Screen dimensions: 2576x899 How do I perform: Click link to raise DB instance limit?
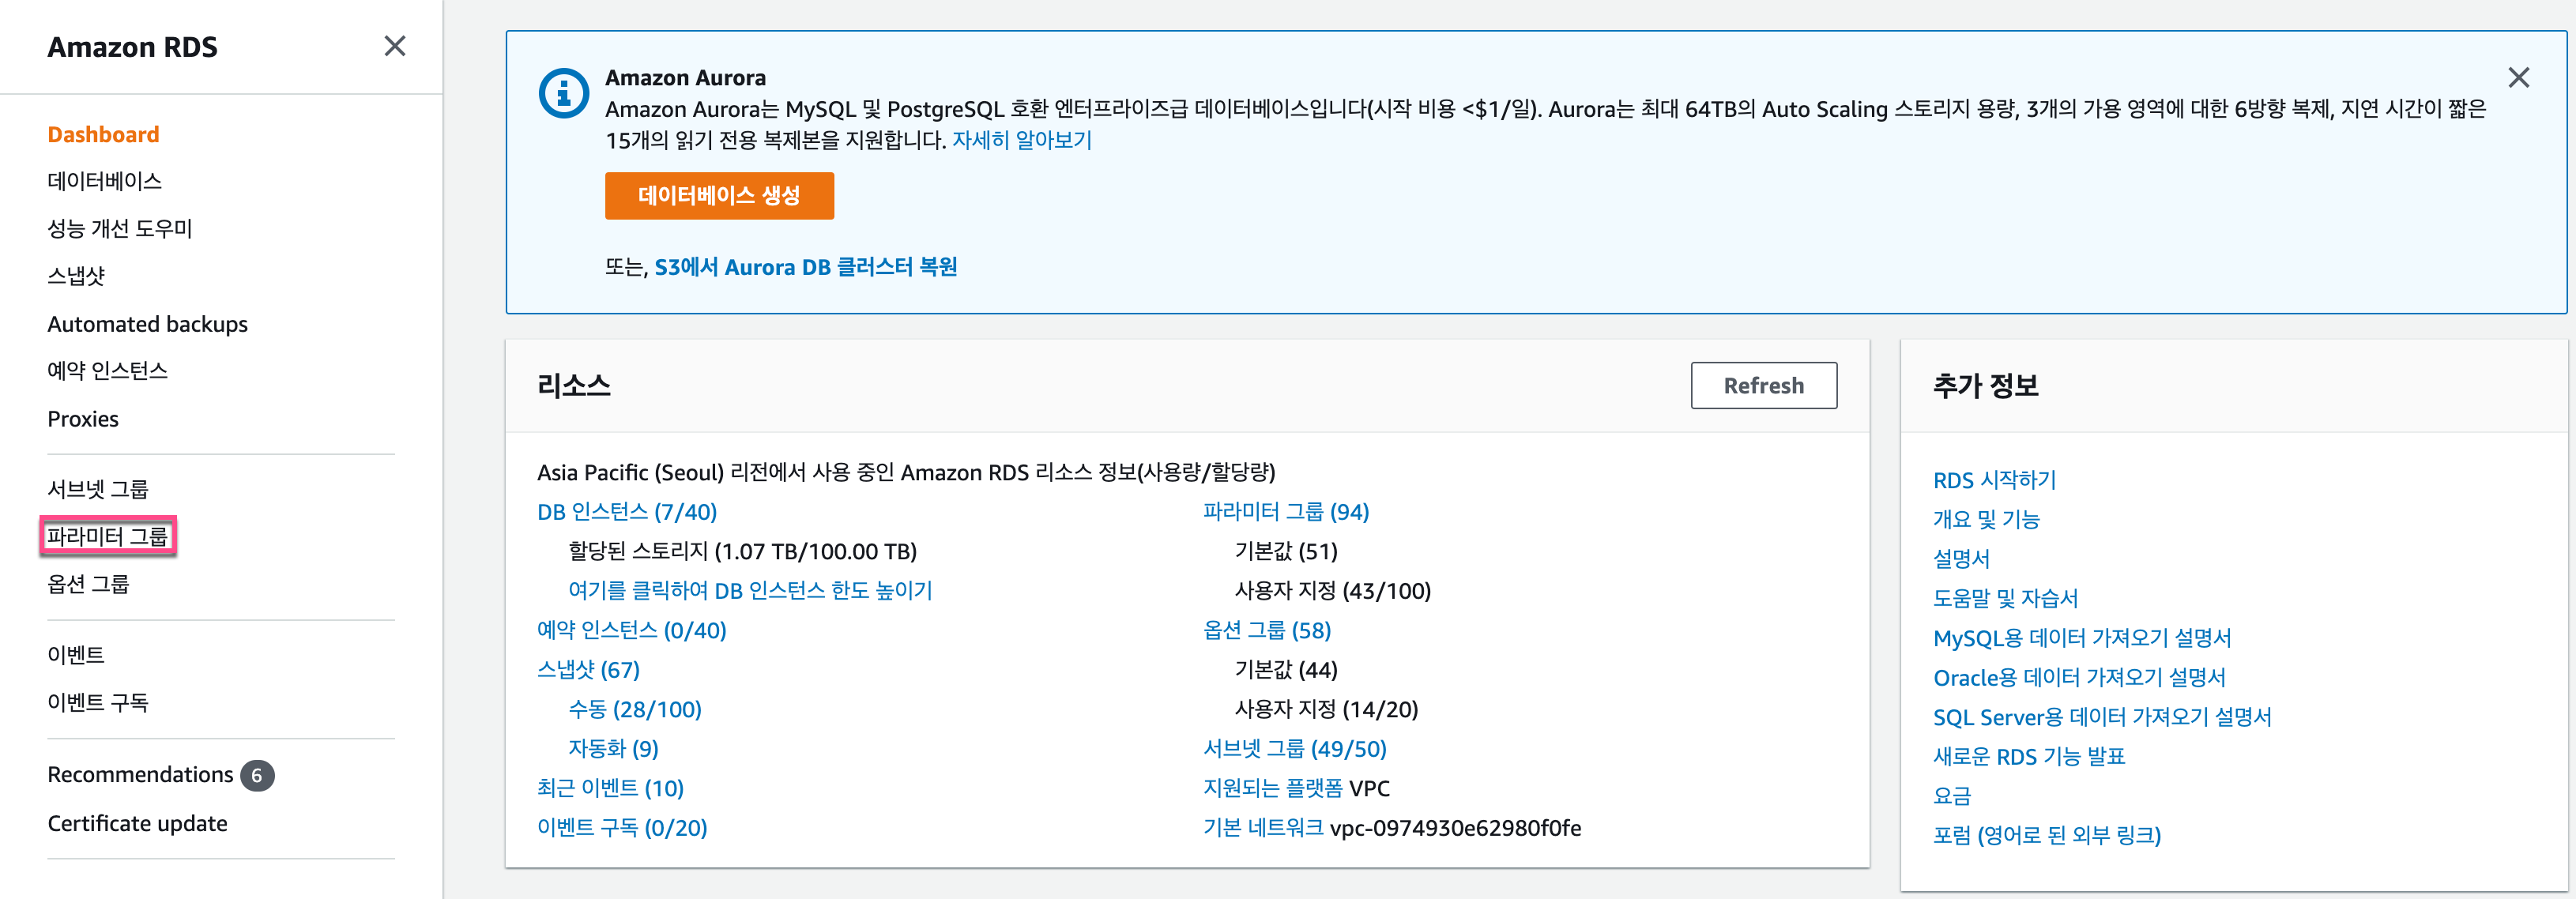point(749,591)
